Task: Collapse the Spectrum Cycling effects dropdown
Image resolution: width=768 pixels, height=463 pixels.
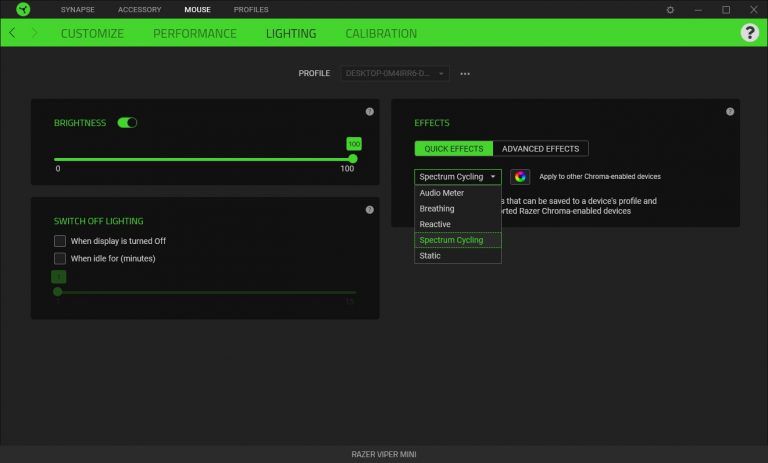Action: point(458,177)
